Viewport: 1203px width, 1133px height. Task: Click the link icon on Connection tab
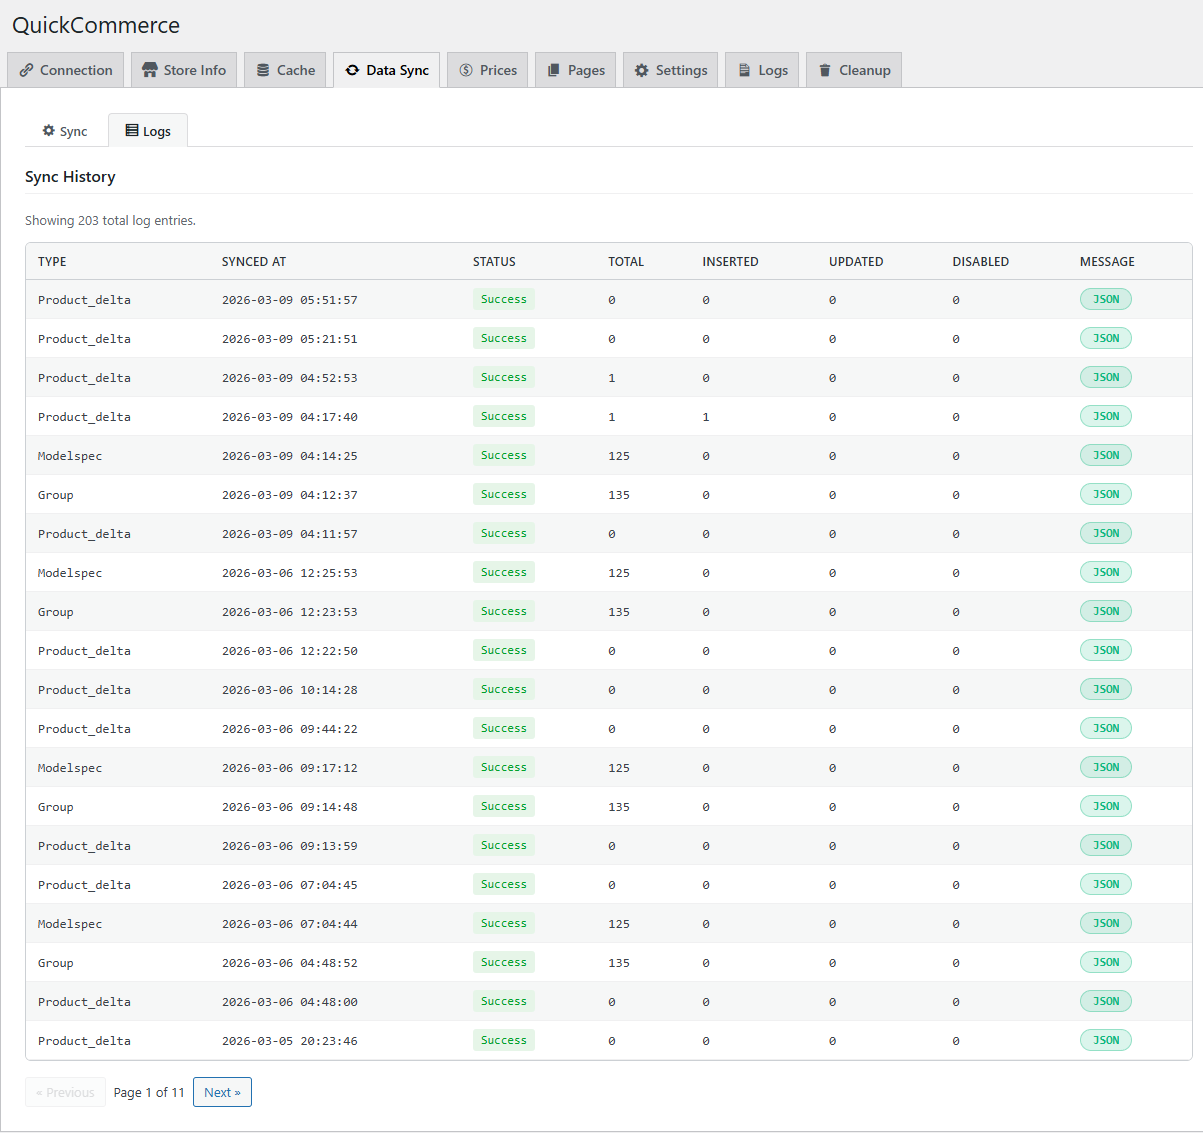(x=26, y=70)
